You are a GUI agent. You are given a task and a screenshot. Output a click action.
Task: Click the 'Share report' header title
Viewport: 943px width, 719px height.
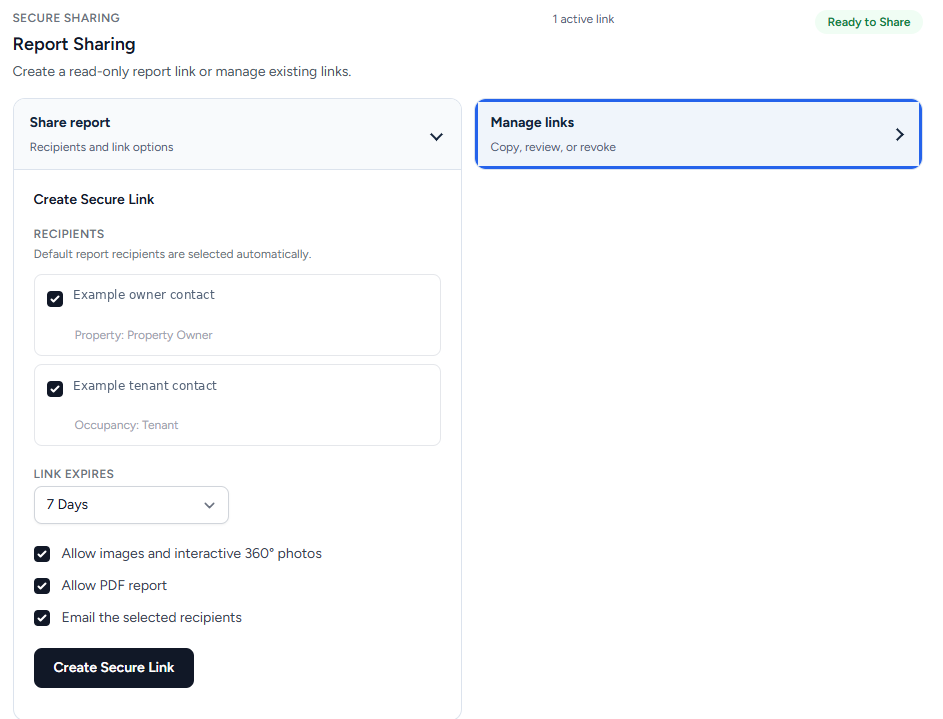coord(70,123)
